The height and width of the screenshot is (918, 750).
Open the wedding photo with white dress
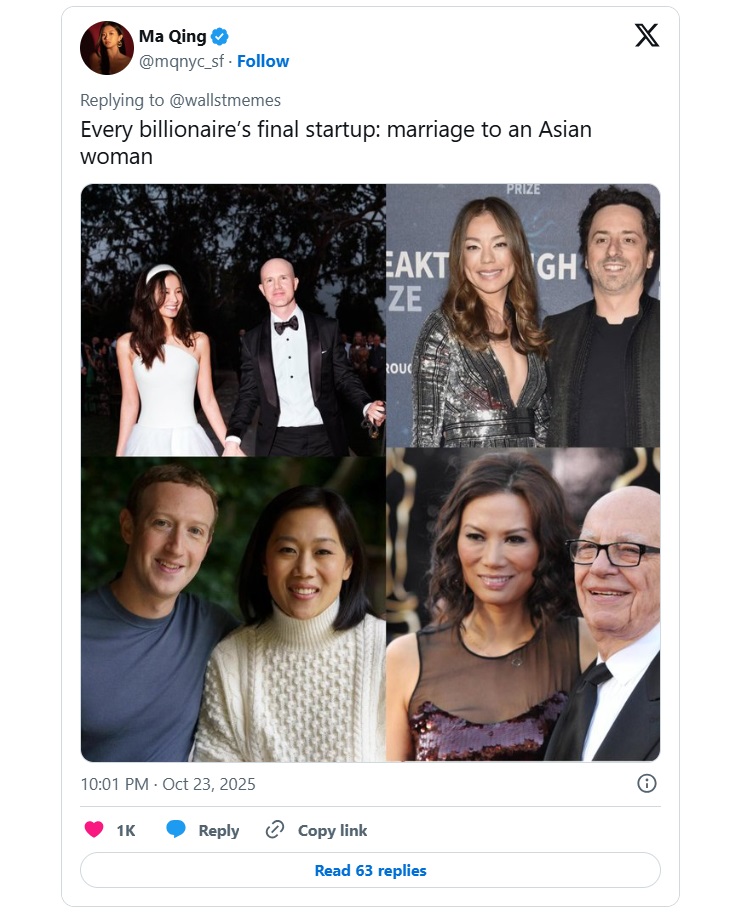click(x=233, y=320)
